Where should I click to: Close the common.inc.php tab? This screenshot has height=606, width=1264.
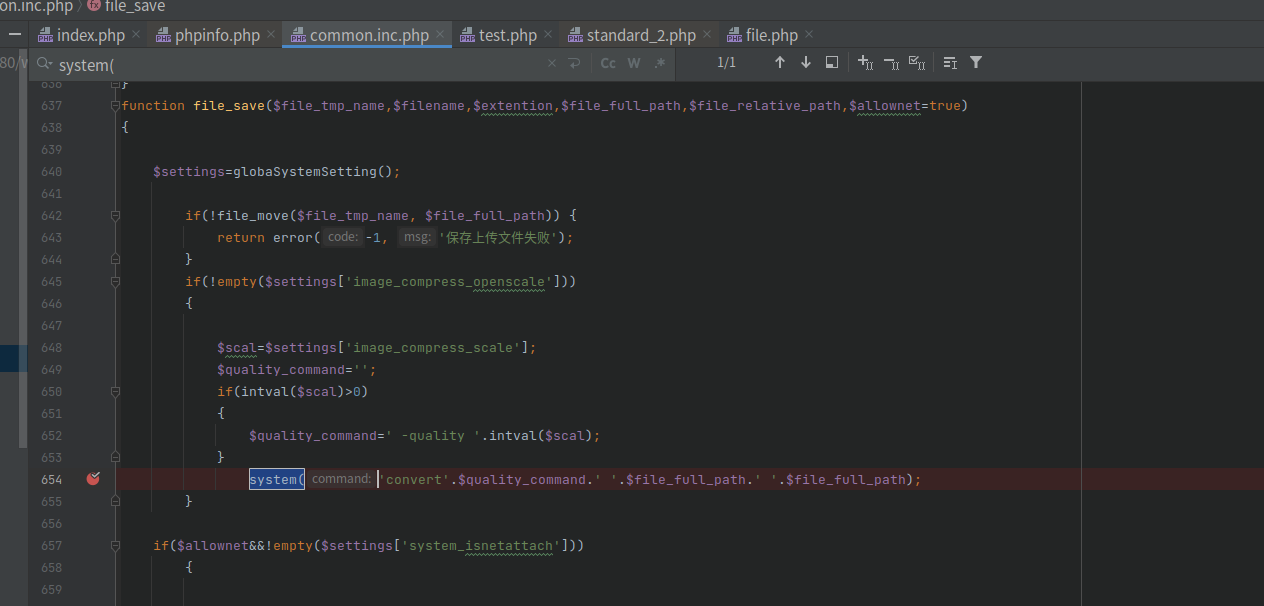[440, 35]
